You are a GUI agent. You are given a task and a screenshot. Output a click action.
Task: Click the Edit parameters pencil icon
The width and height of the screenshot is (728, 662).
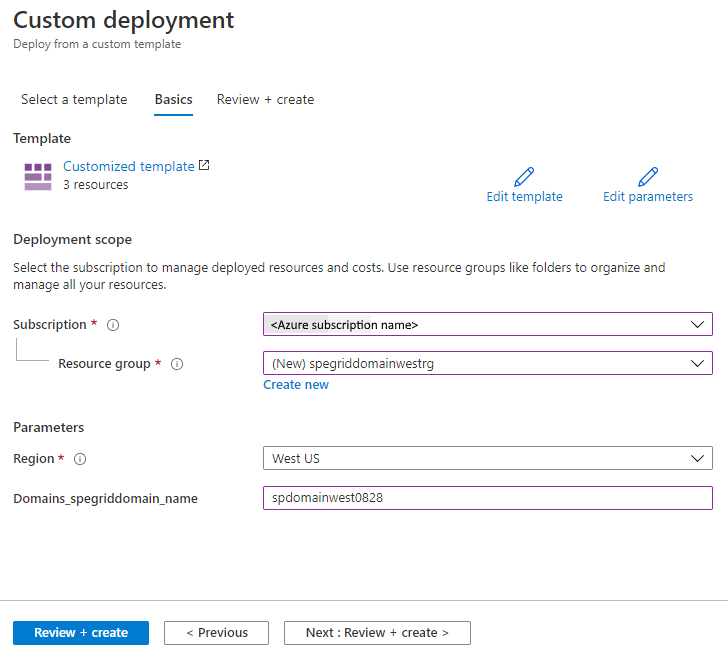tap(648, 177)
